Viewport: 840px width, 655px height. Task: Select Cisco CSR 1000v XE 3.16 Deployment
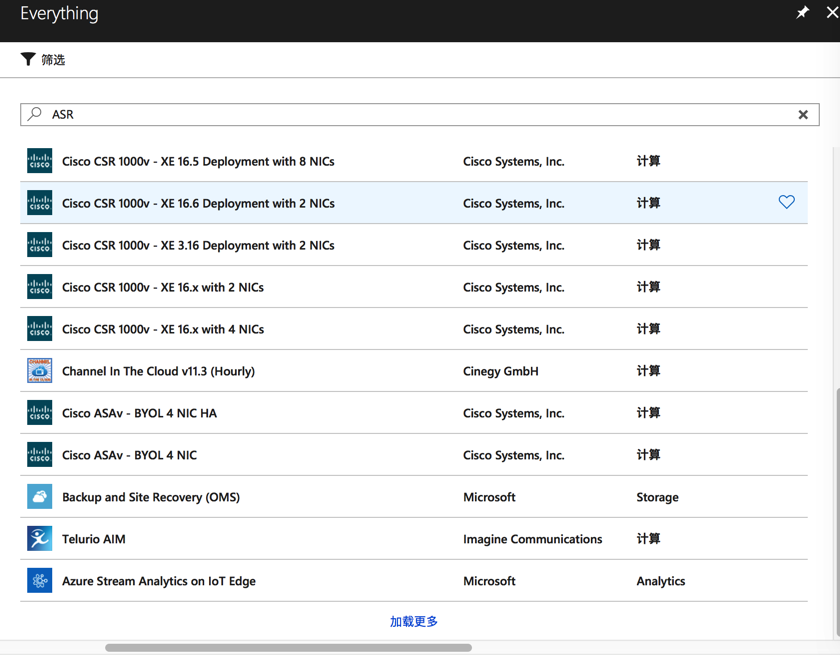click(x=198, y=245)
